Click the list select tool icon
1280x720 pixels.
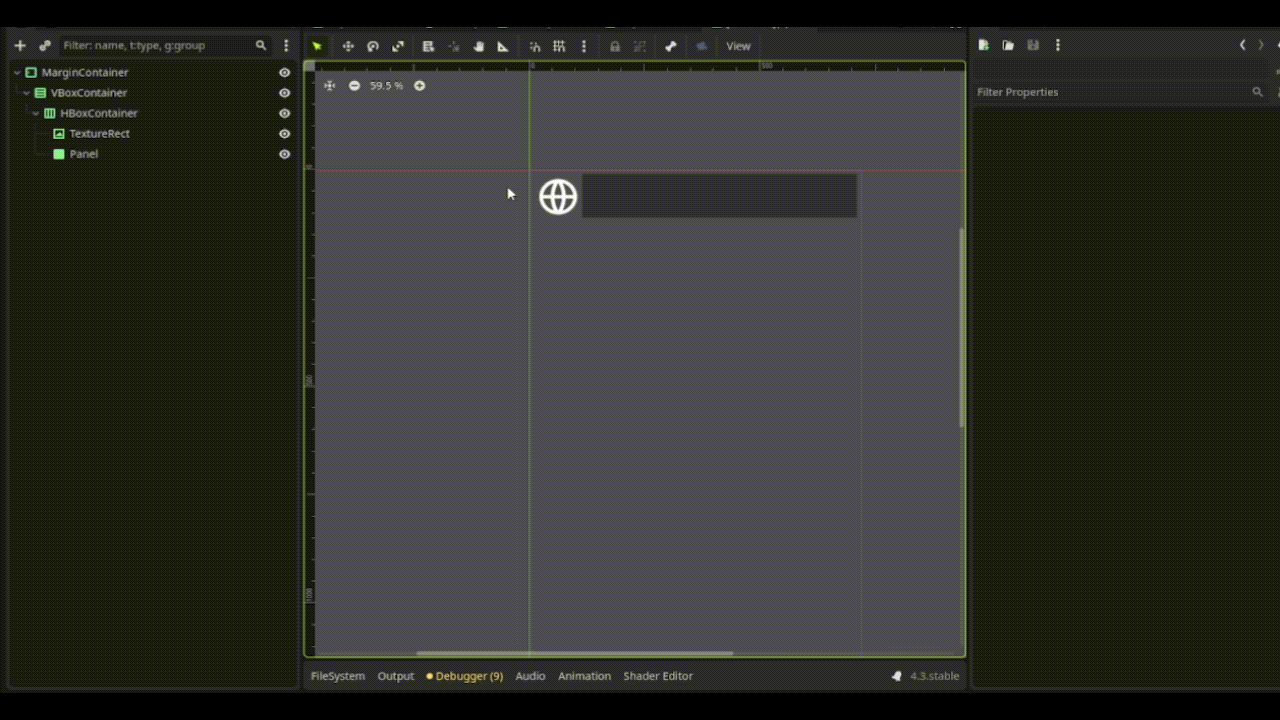click(x=428, y=46)
